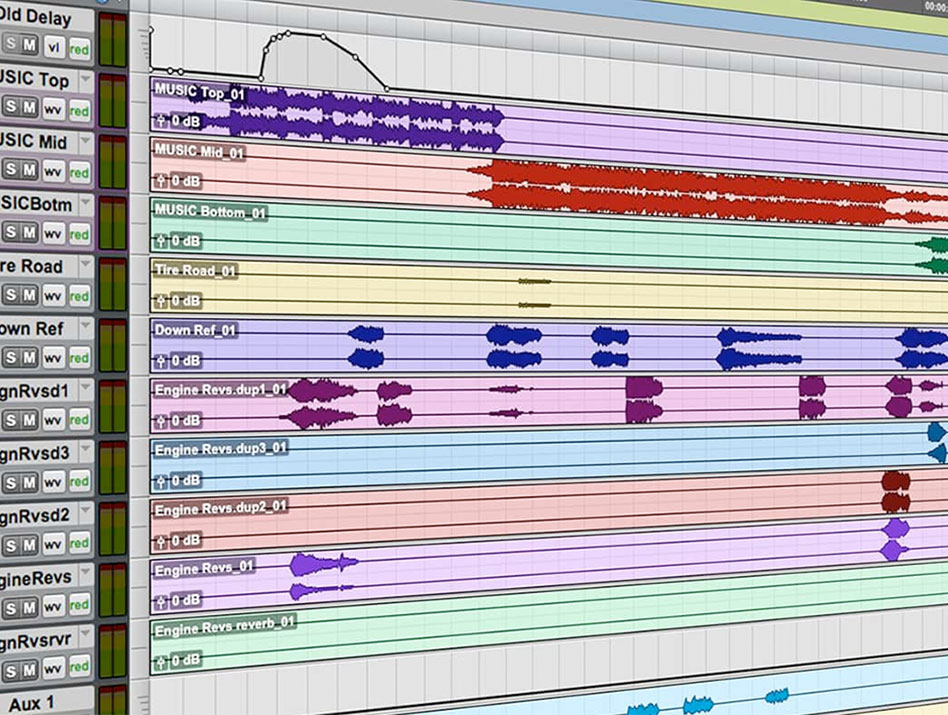Click clip gain fader icon on Tire Road_01
The image size is (948, 715).
(161, 301)
